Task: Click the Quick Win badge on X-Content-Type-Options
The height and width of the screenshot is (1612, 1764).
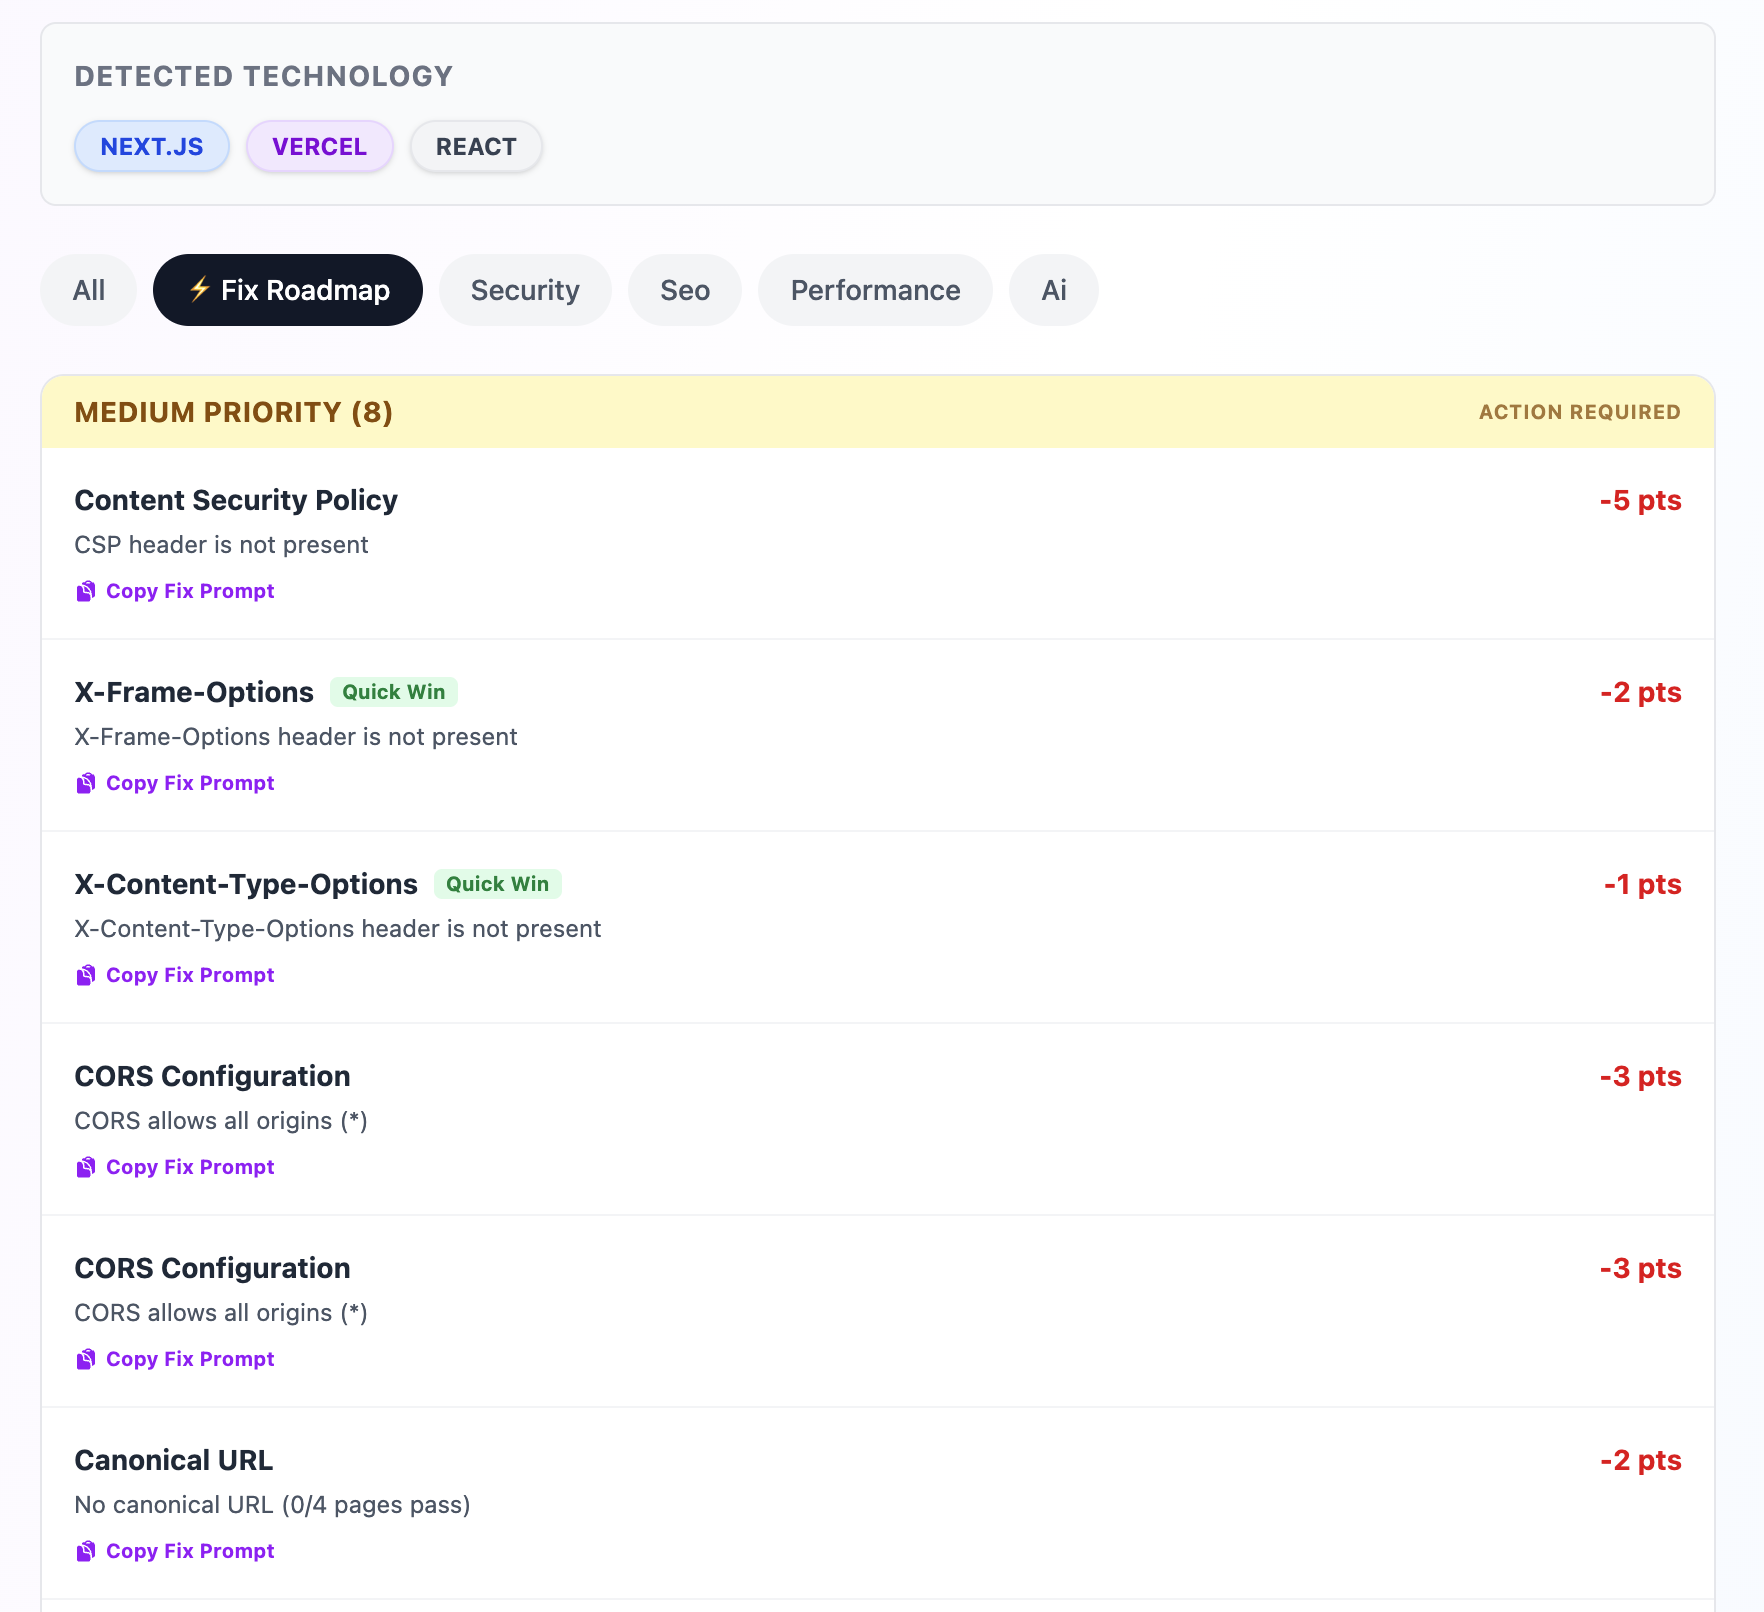Action: (497, 884)
